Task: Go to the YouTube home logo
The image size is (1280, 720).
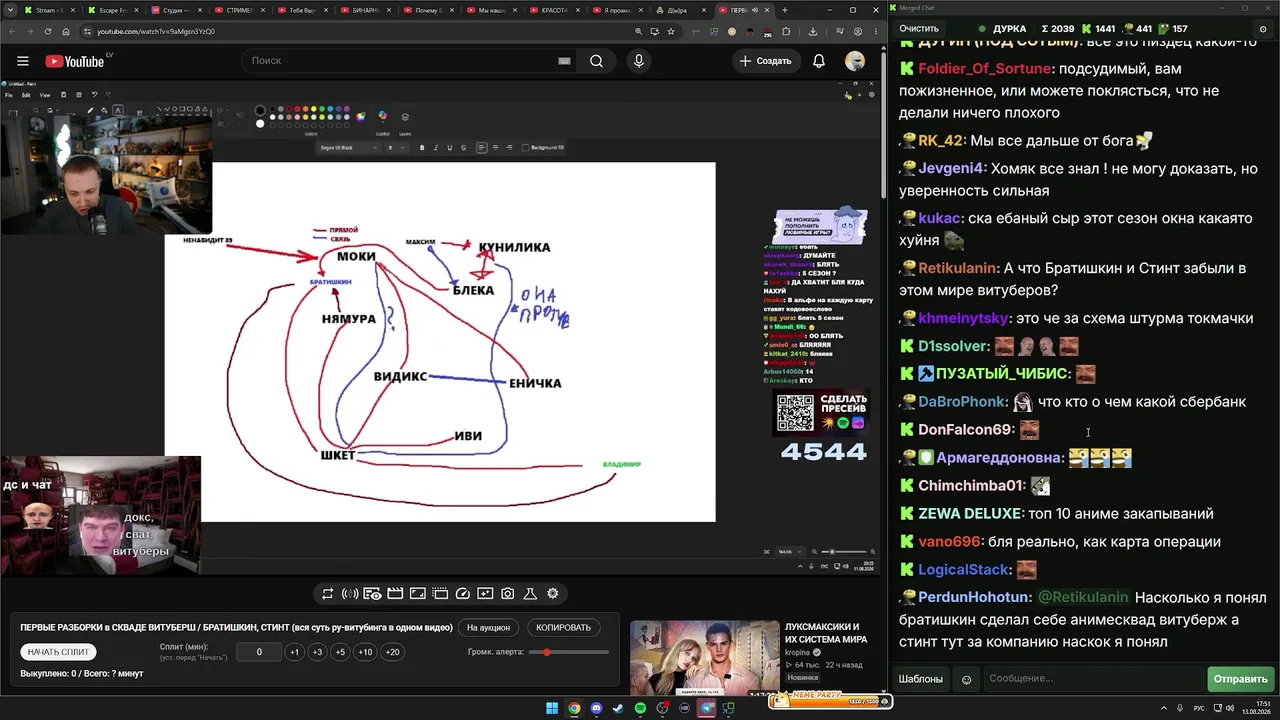Action: point(75,61)
